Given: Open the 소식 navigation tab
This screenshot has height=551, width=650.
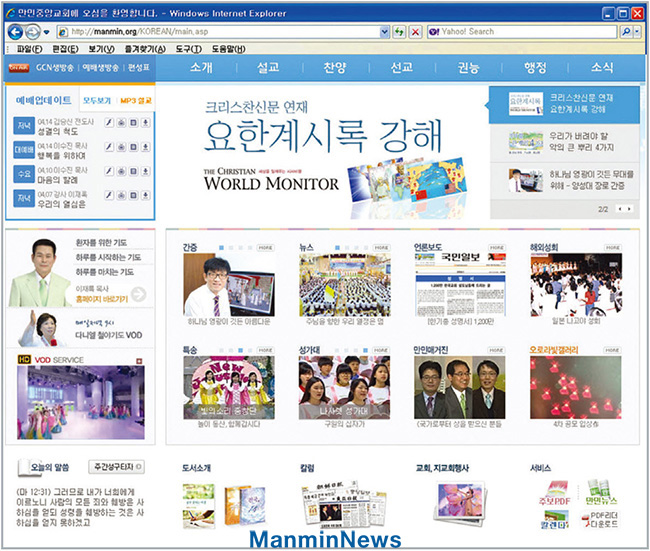Looking at the screenshot, I should point(602,67).
